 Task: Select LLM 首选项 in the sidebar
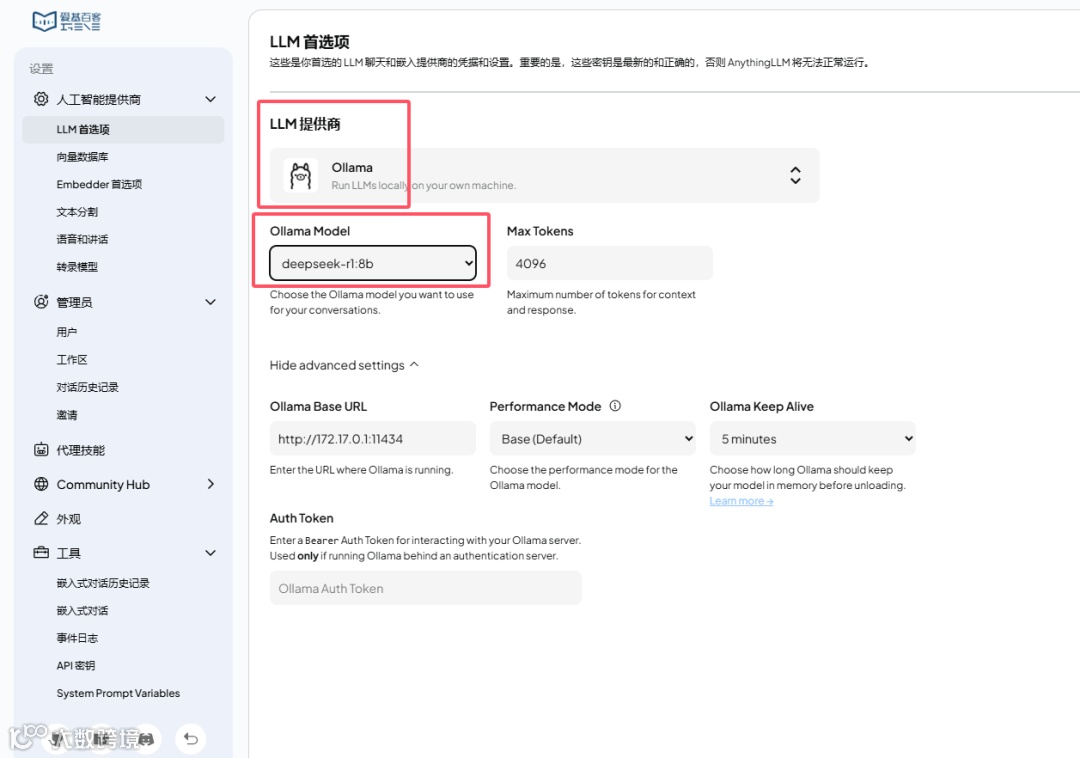pos(123,129)
